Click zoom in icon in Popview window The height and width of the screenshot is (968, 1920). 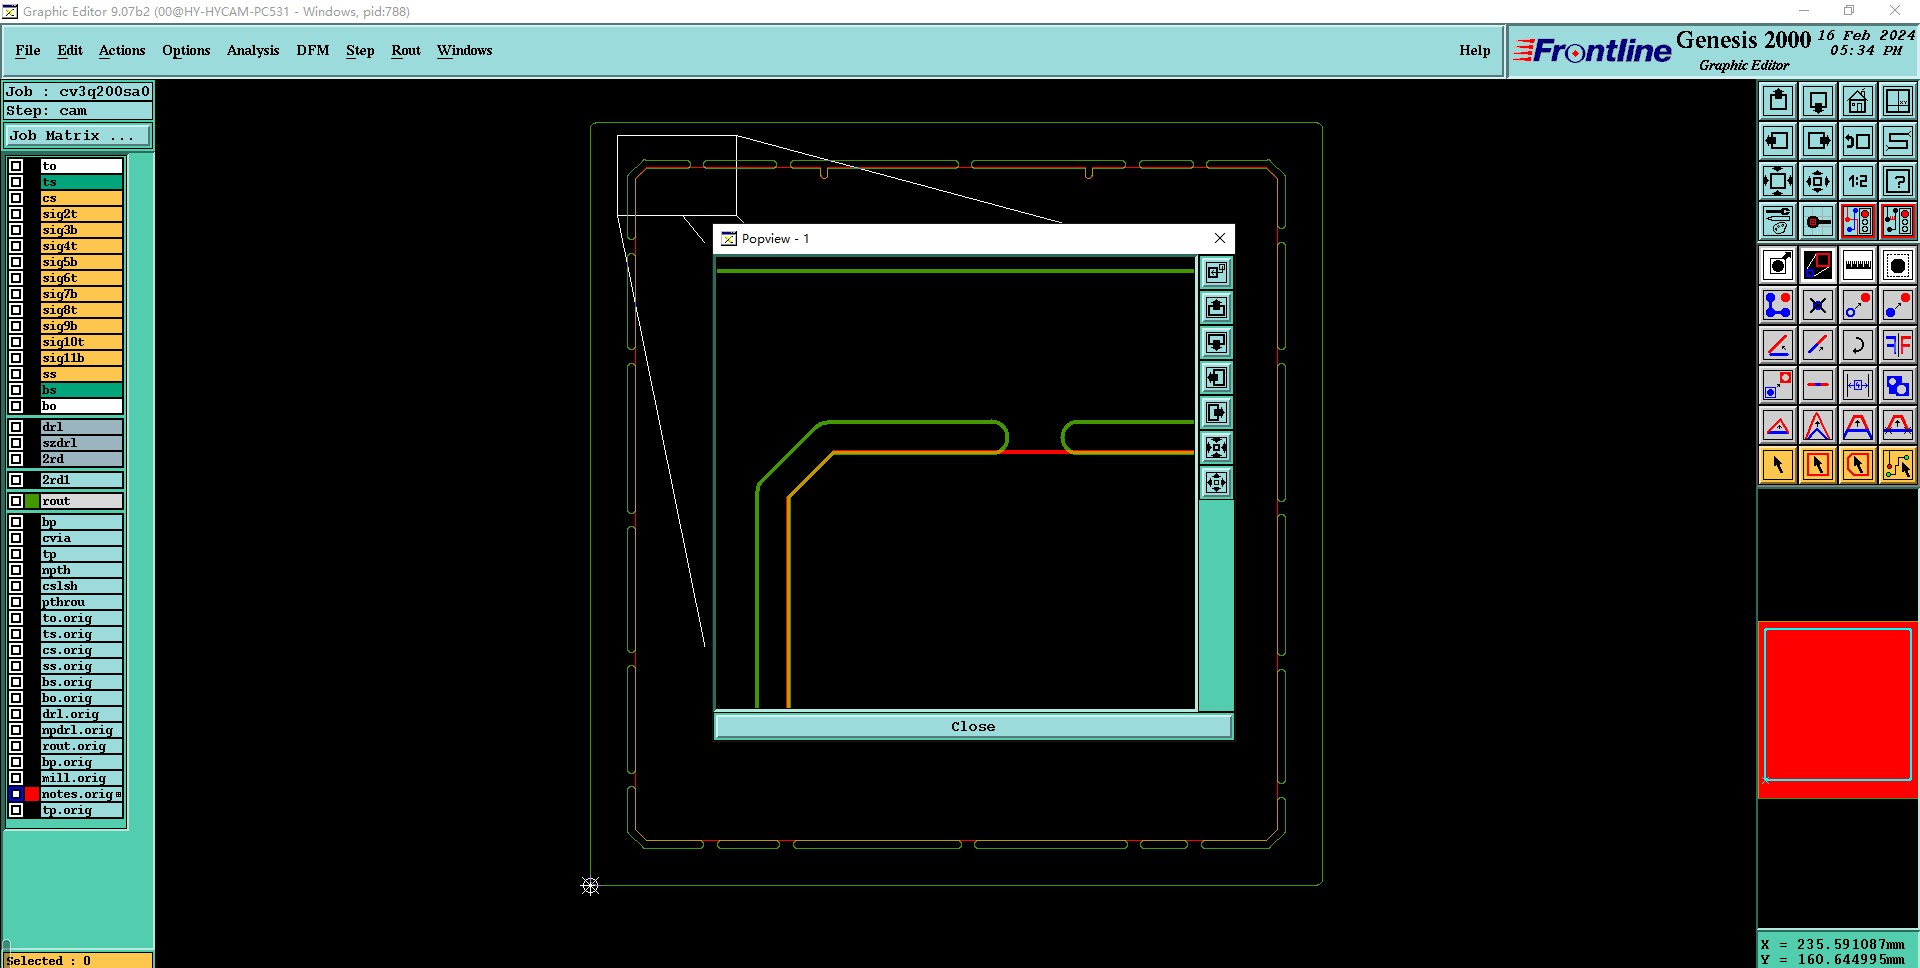1216,448
